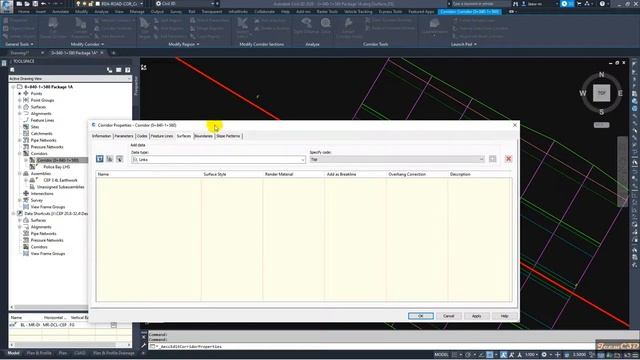Click the viewport controls icon at canvas corner
This screenshot has width=640, height=360.
[x=144, y=67]
